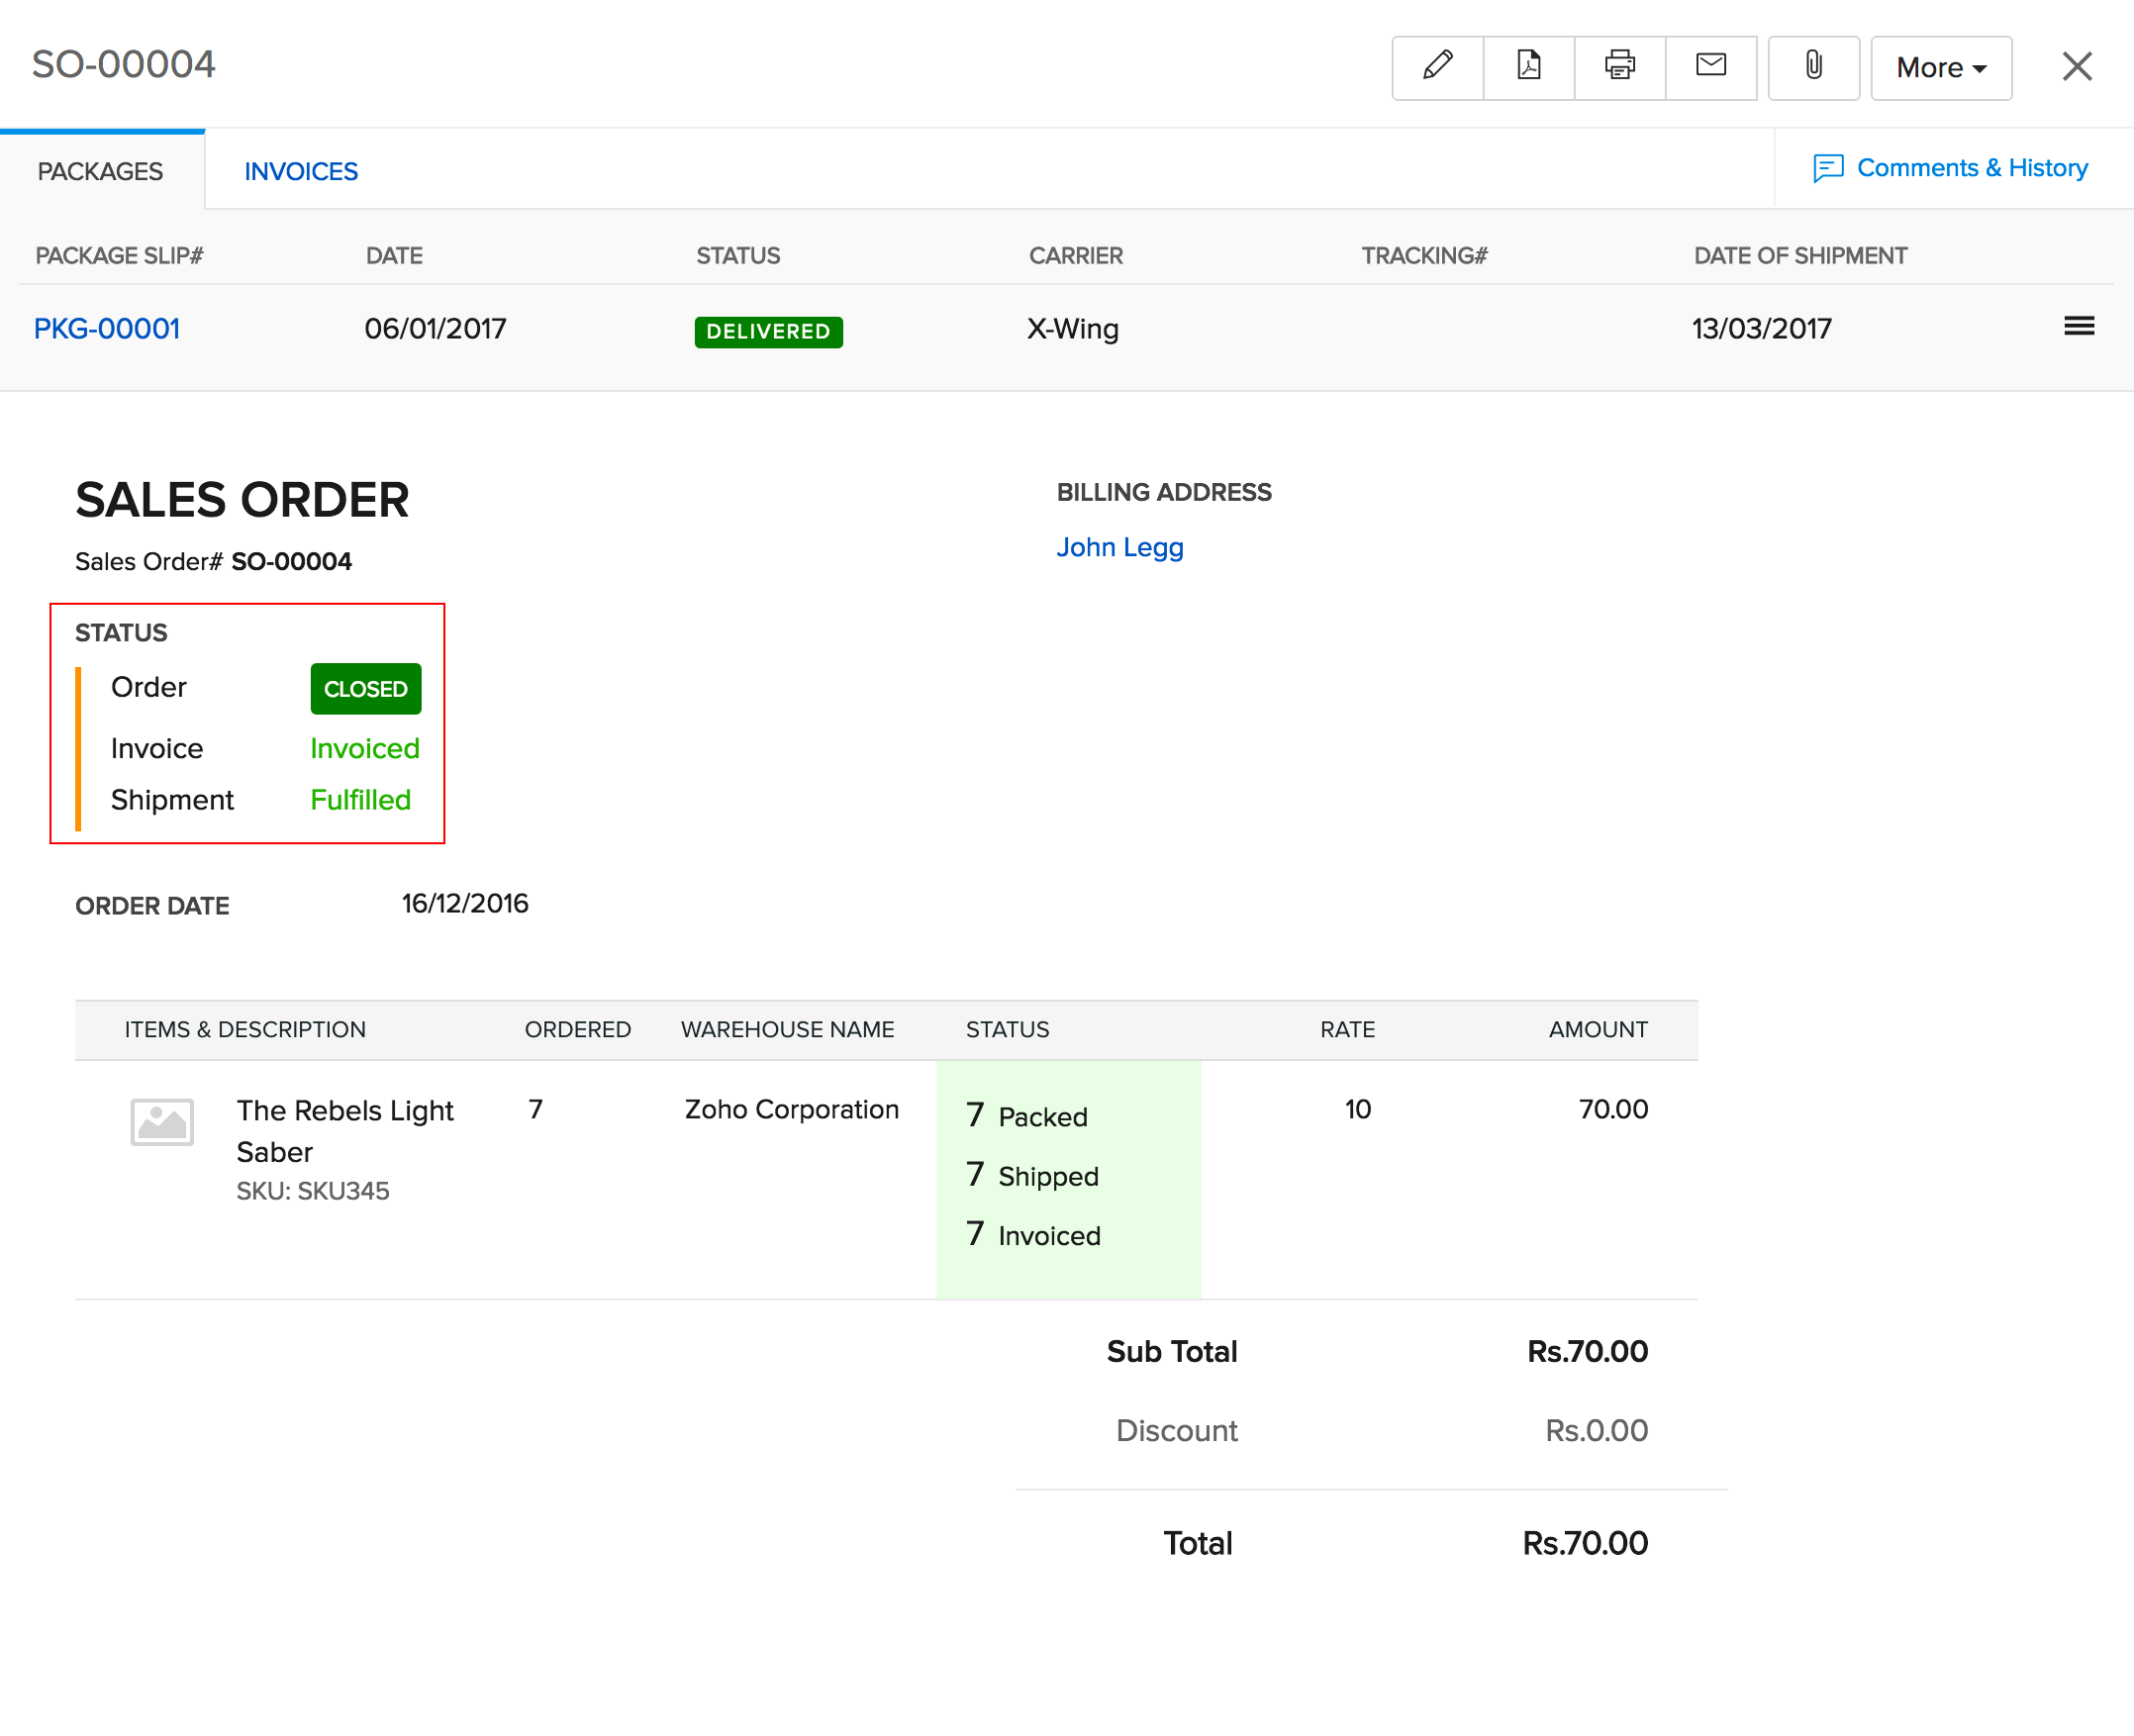Click the DELIVERED status badge
The image size is (2134, 1736).
pyautogui.click(x=768, y=331)
